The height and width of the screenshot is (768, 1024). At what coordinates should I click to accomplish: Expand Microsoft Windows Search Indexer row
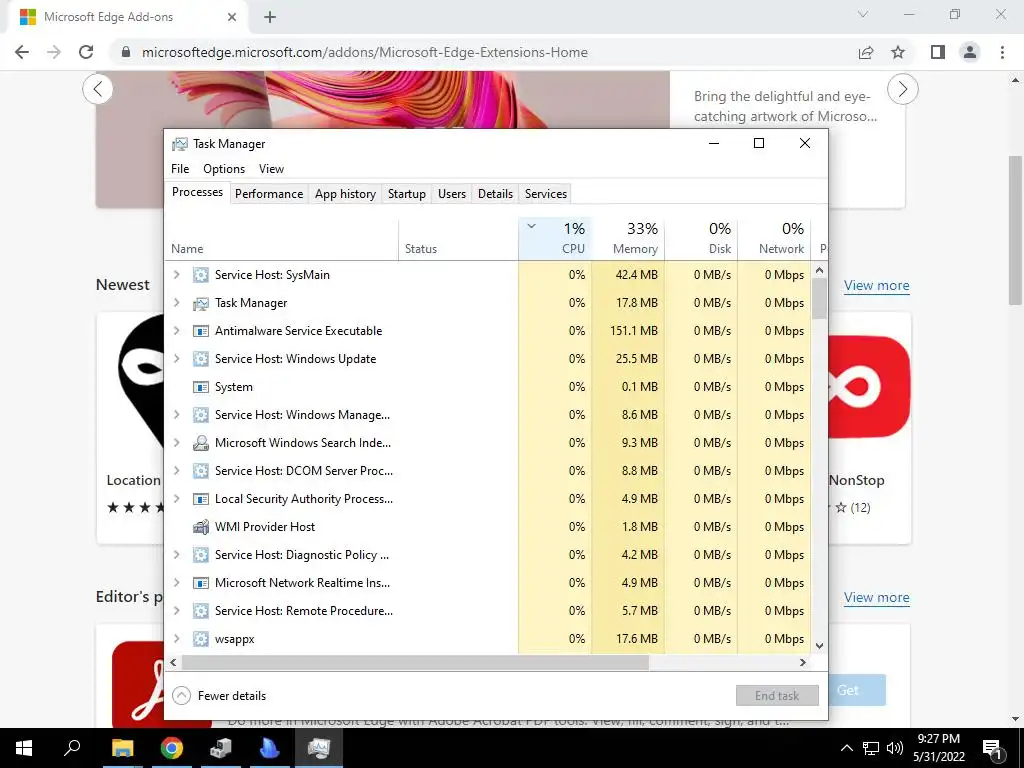[x=176, y=443]
